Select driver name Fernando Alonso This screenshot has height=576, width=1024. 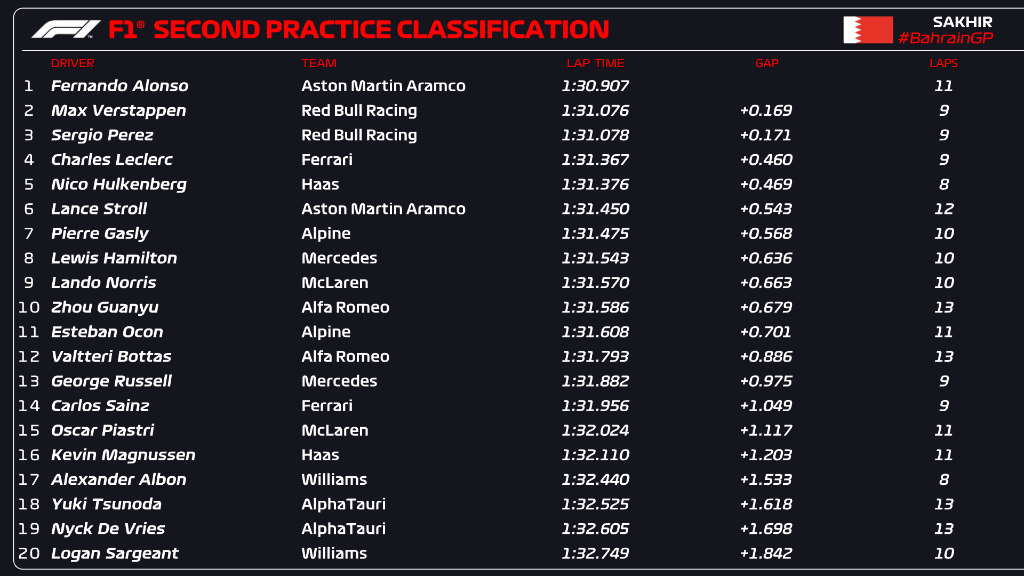[119, 86]
